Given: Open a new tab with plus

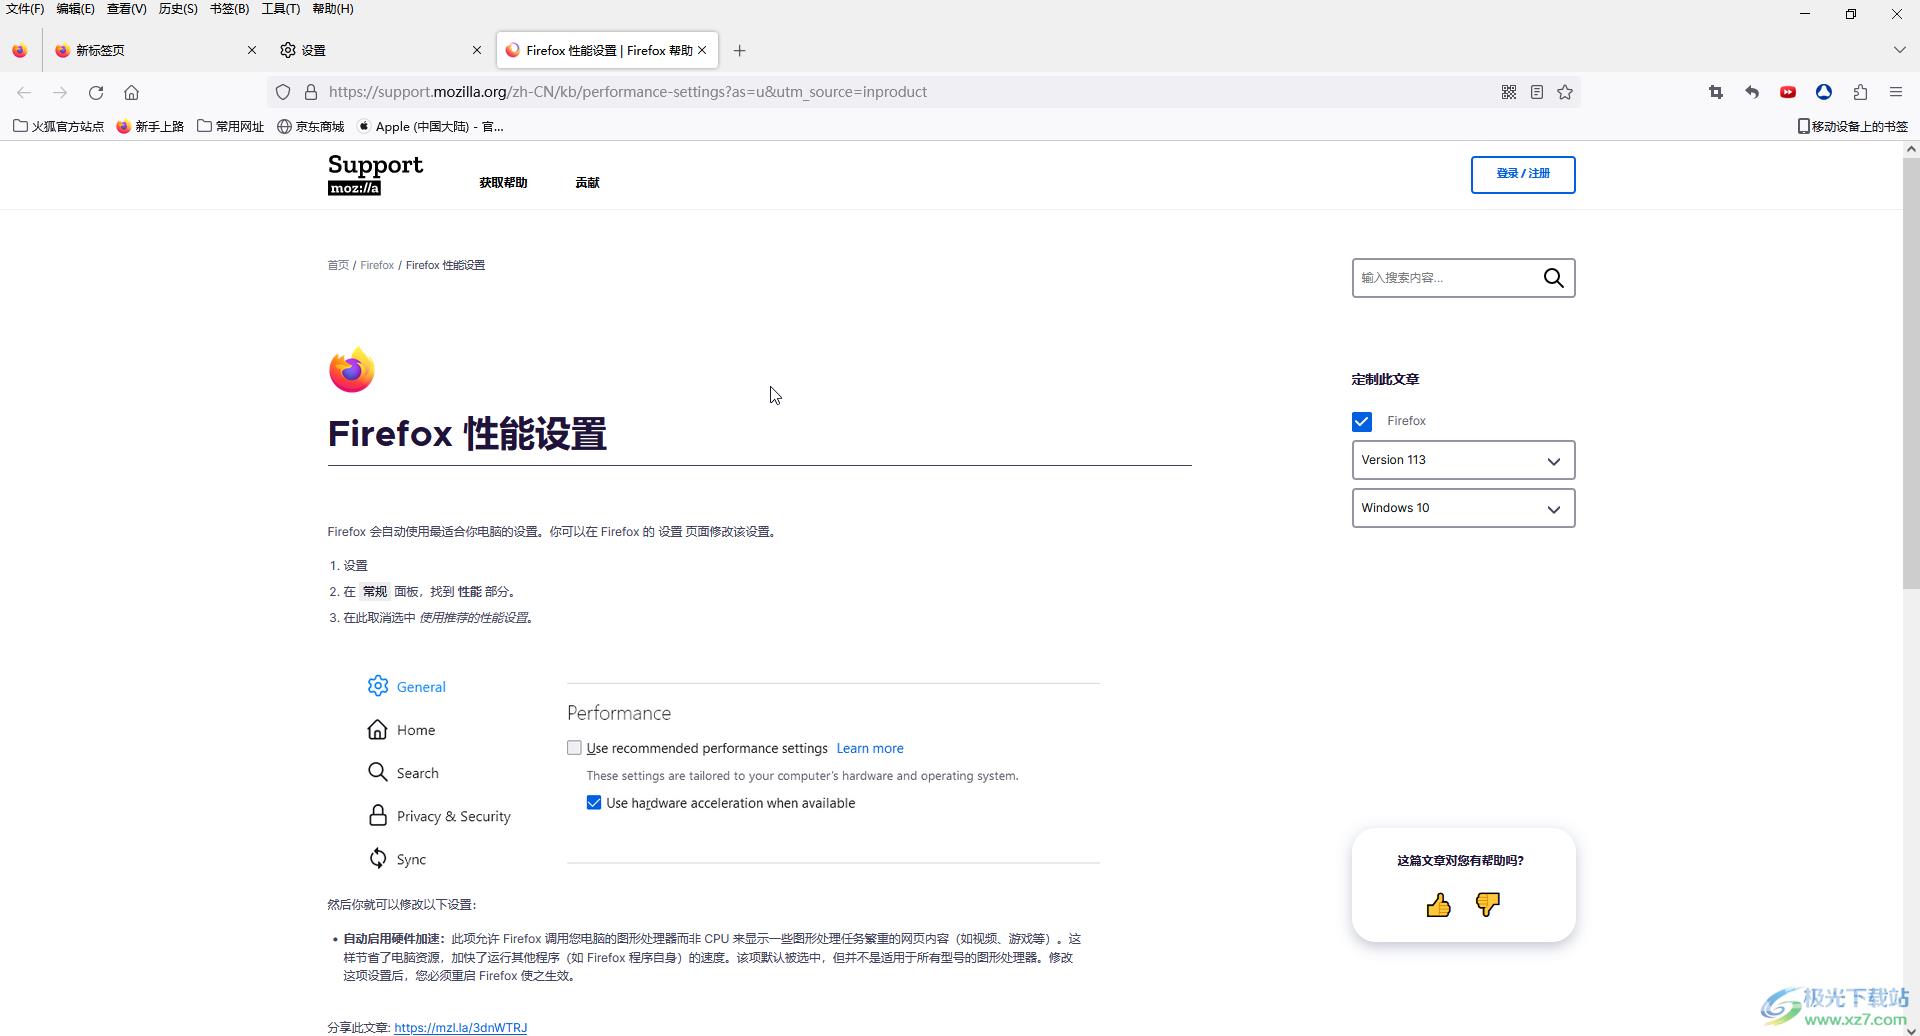Looking at the screenshot, I should coord(740,50).
